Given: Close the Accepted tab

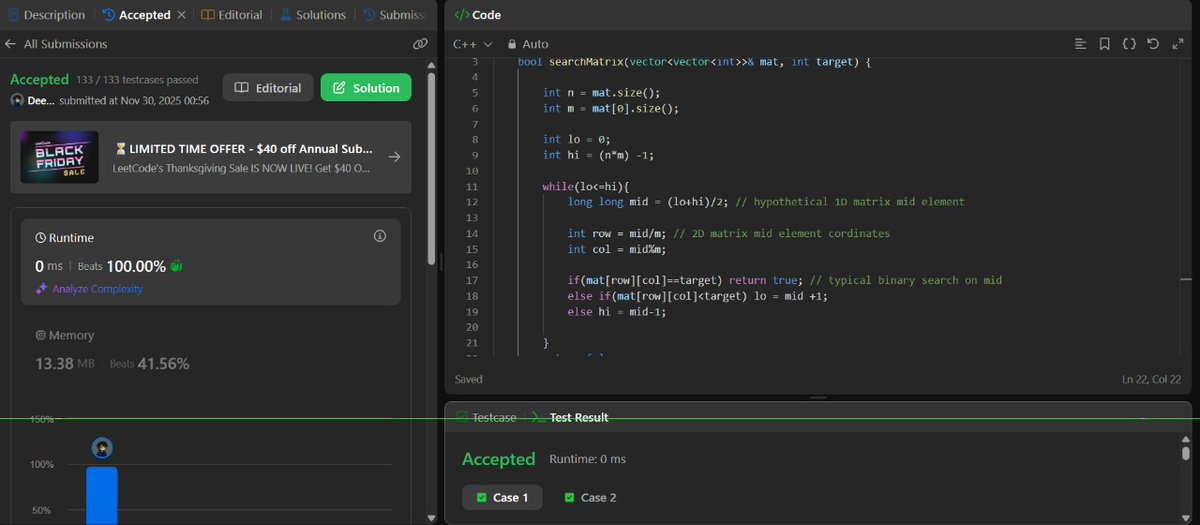Looking at the screenshot, I should click(x=181, y=15).
